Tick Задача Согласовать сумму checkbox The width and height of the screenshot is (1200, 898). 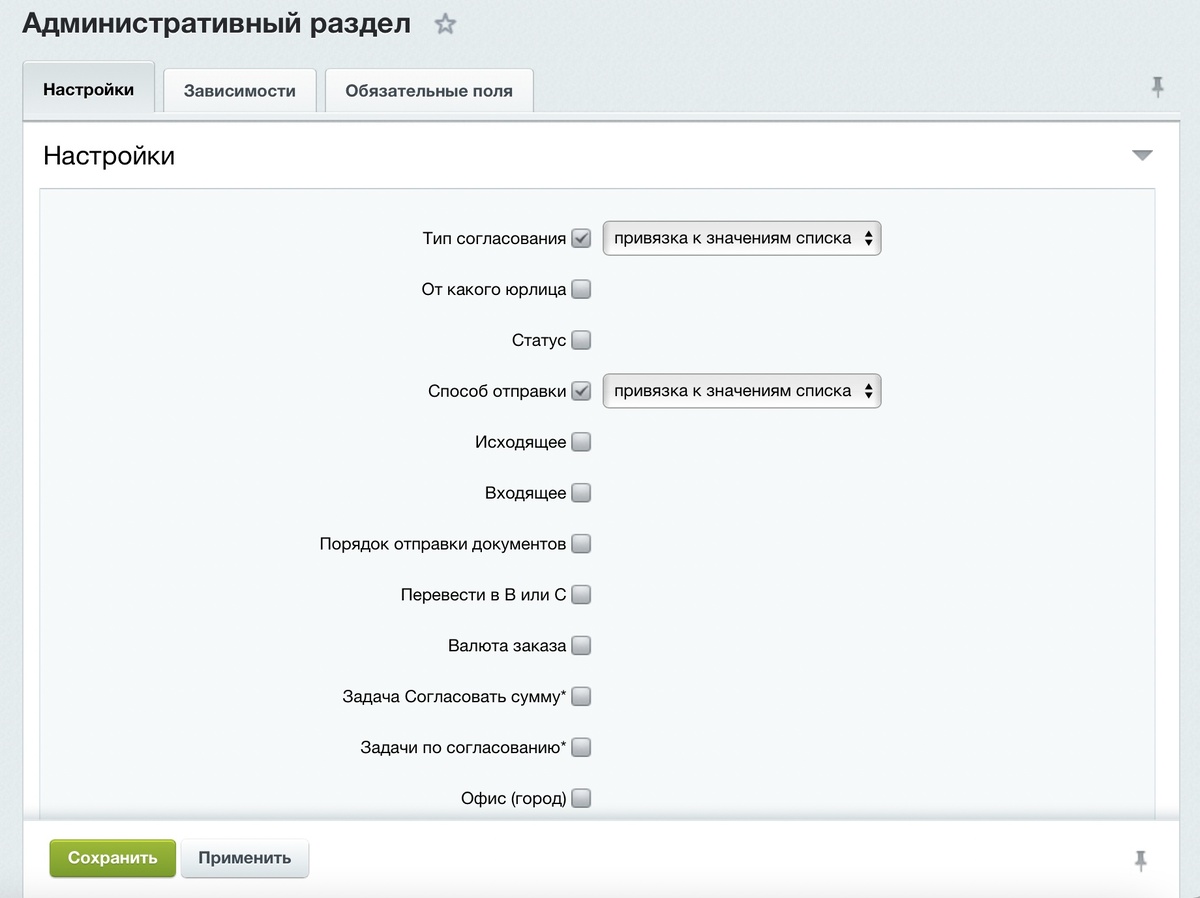click(x=581, y=696)
